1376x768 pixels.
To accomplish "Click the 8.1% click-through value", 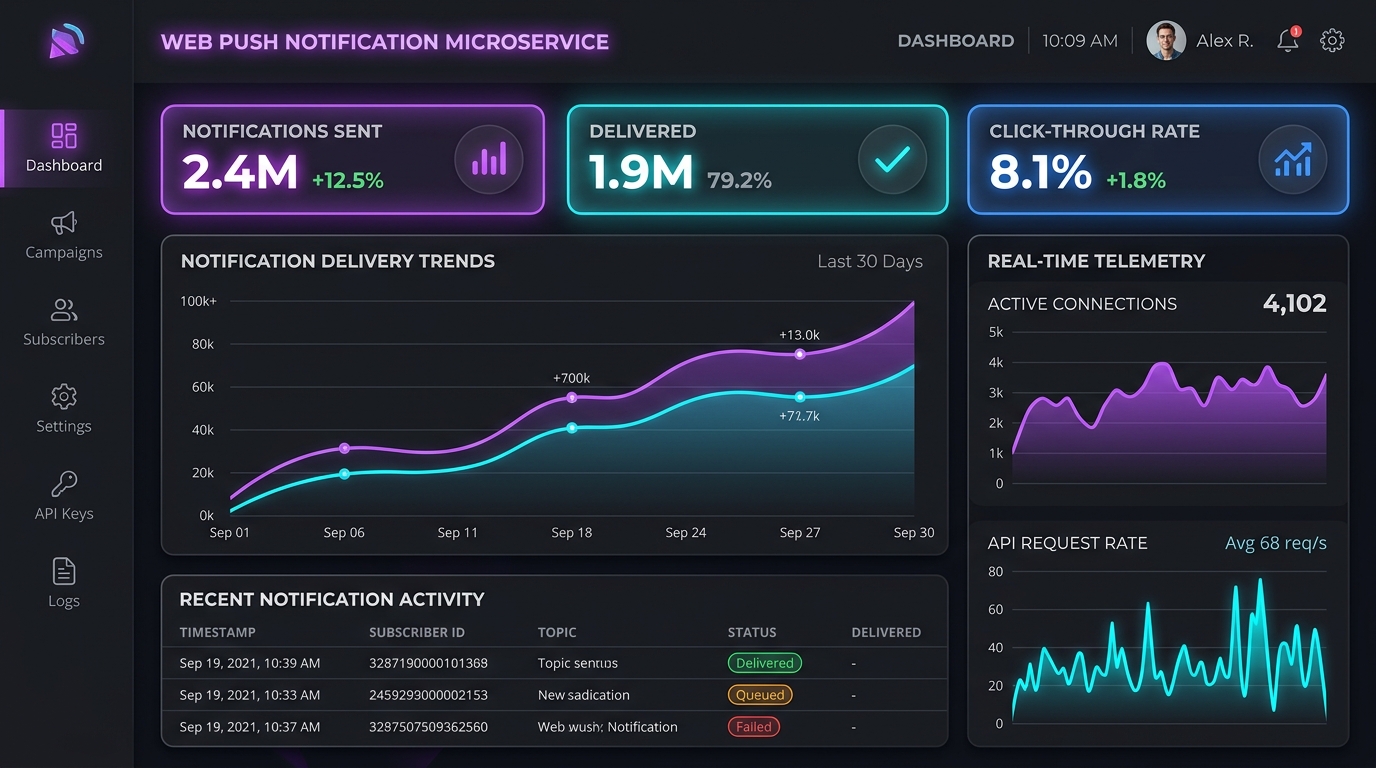I will pyautogui.click(x=1040, y=172).
